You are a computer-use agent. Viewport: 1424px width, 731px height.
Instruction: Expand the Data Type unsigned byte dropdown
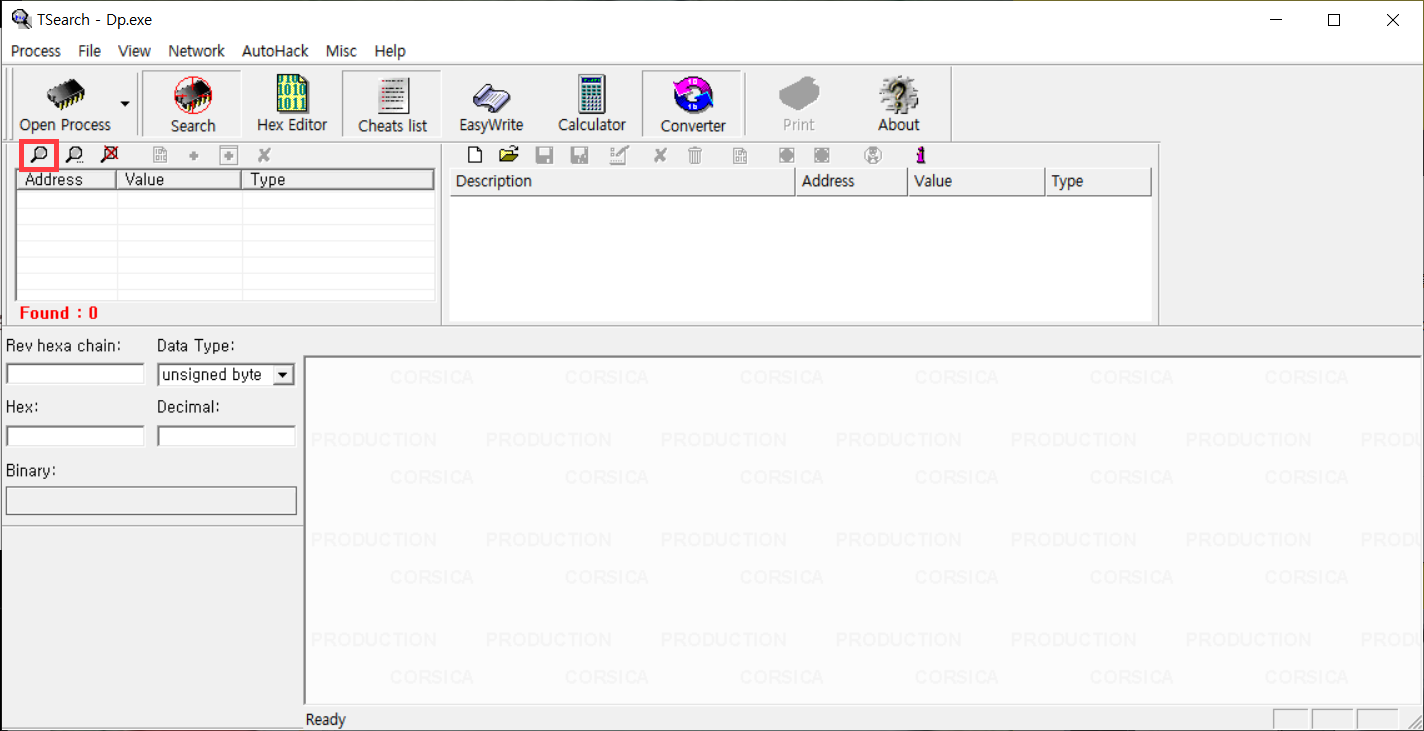tap(283, 375)
